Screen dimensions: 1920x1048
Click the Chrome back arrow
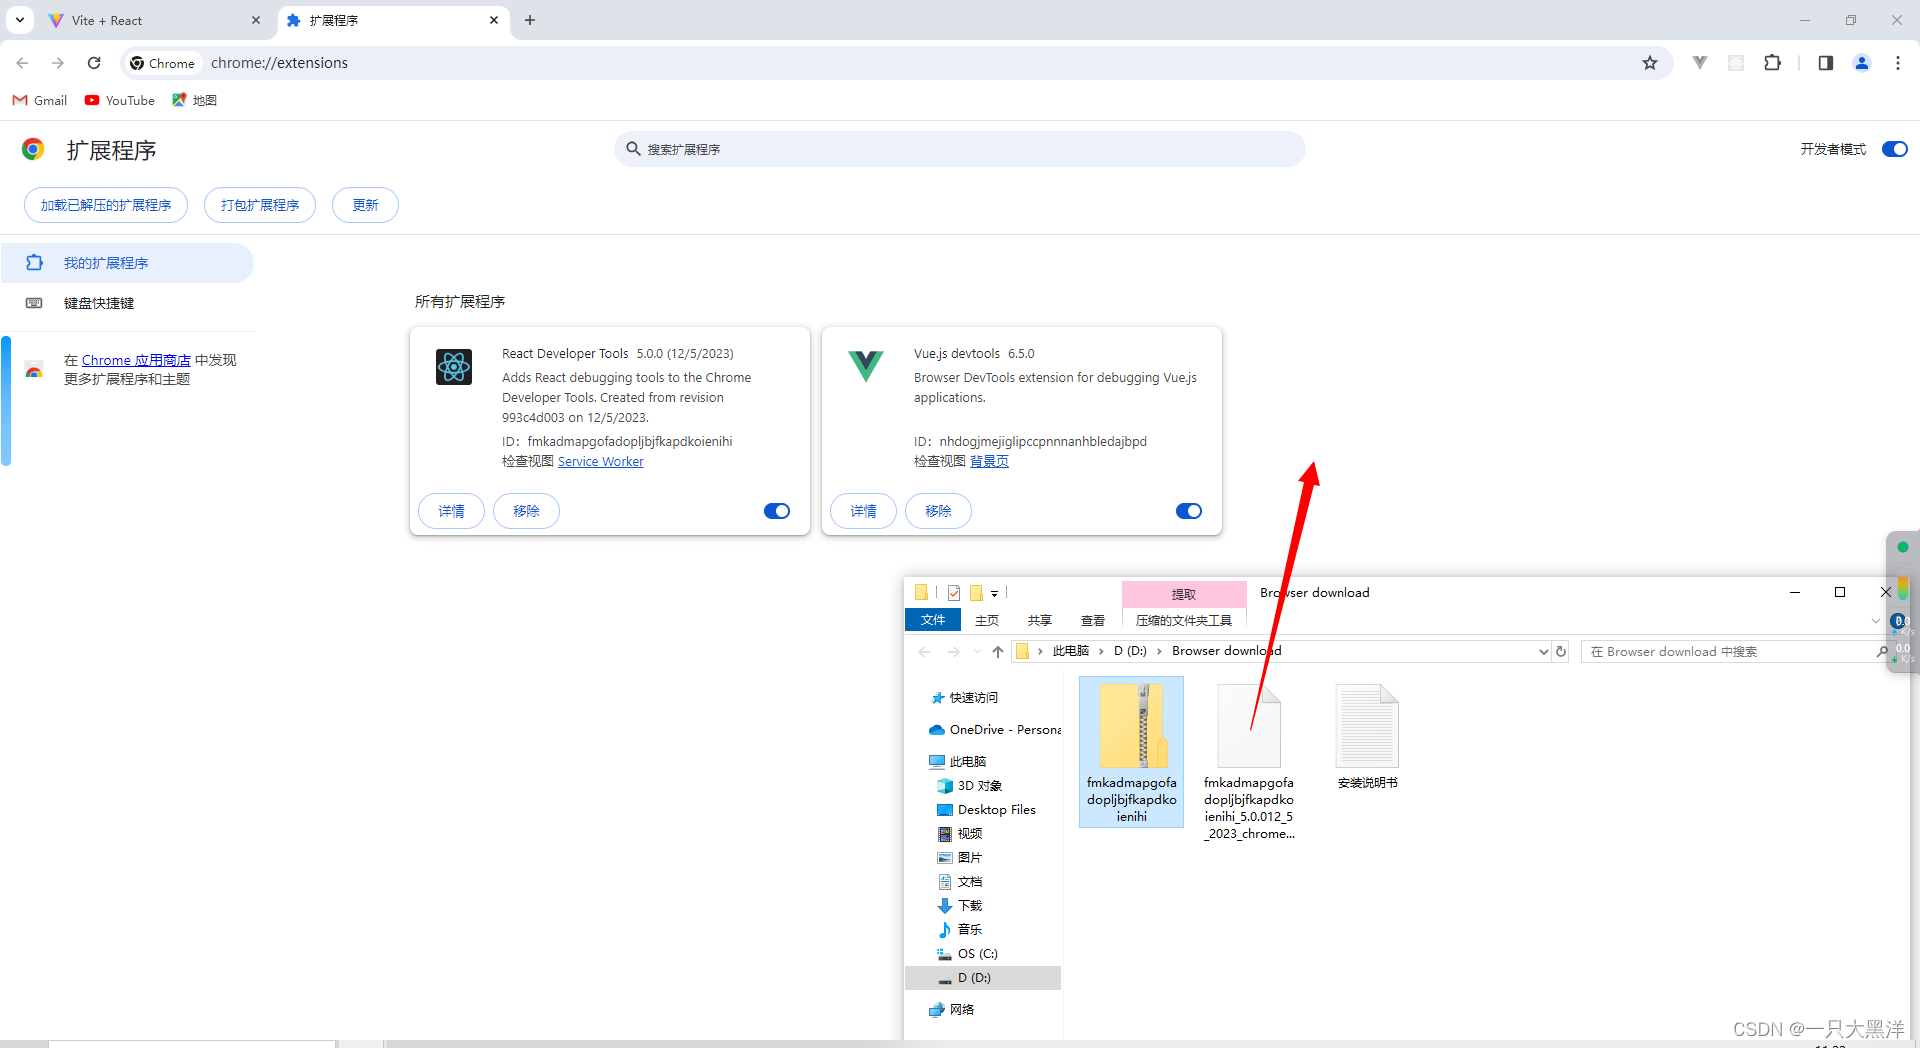[22, 63]
